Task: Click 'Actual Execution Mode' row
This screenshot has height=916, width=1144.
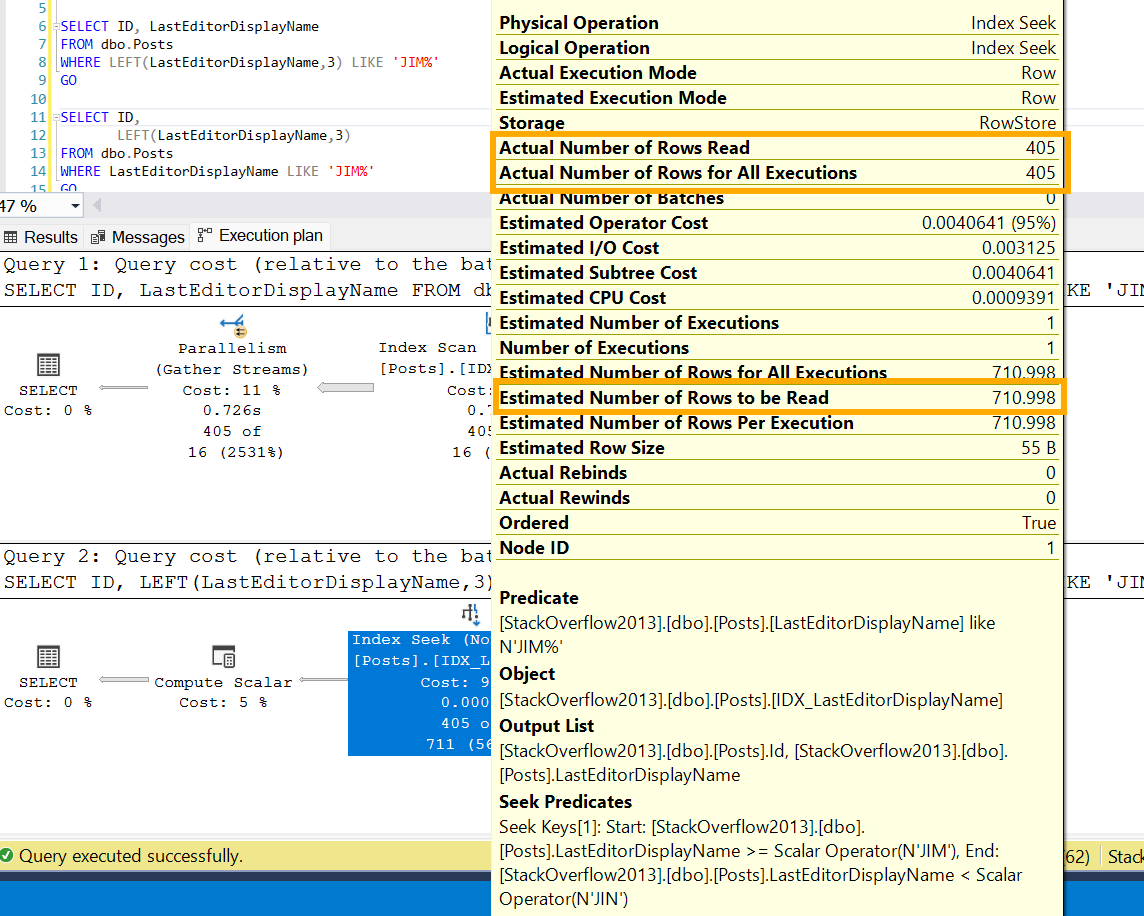Action: [x=777, y=73]
